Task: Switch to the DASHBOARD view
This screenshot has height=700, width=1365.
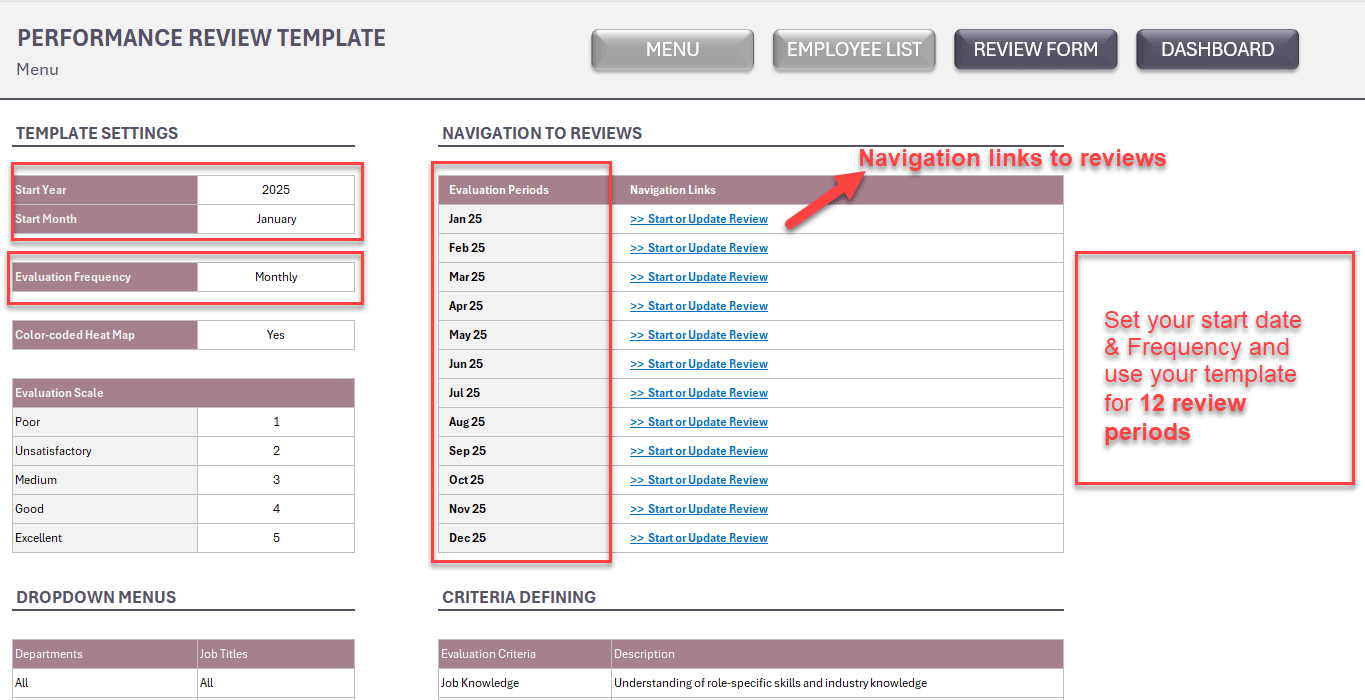Action: coord(1217,49)
